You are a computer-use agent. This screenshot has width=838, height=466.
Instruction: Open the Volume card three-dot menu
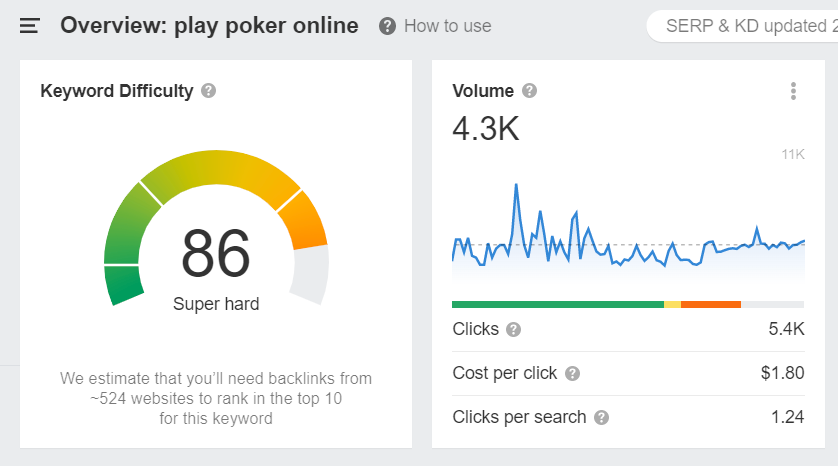pyautogui.click(x=793, y=91)
